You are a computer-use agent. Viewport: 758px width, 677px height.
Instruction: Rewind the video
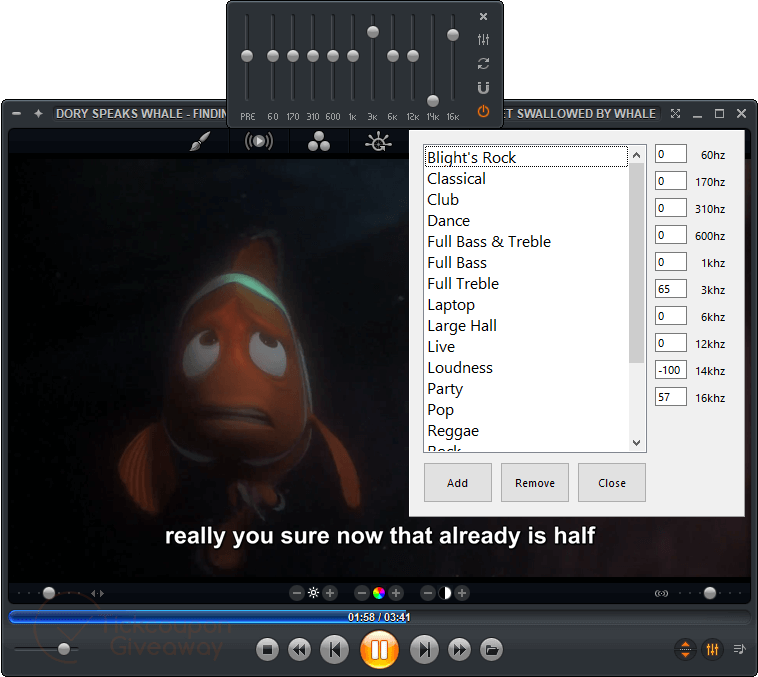pyautogui.click(x=299, y=649)
